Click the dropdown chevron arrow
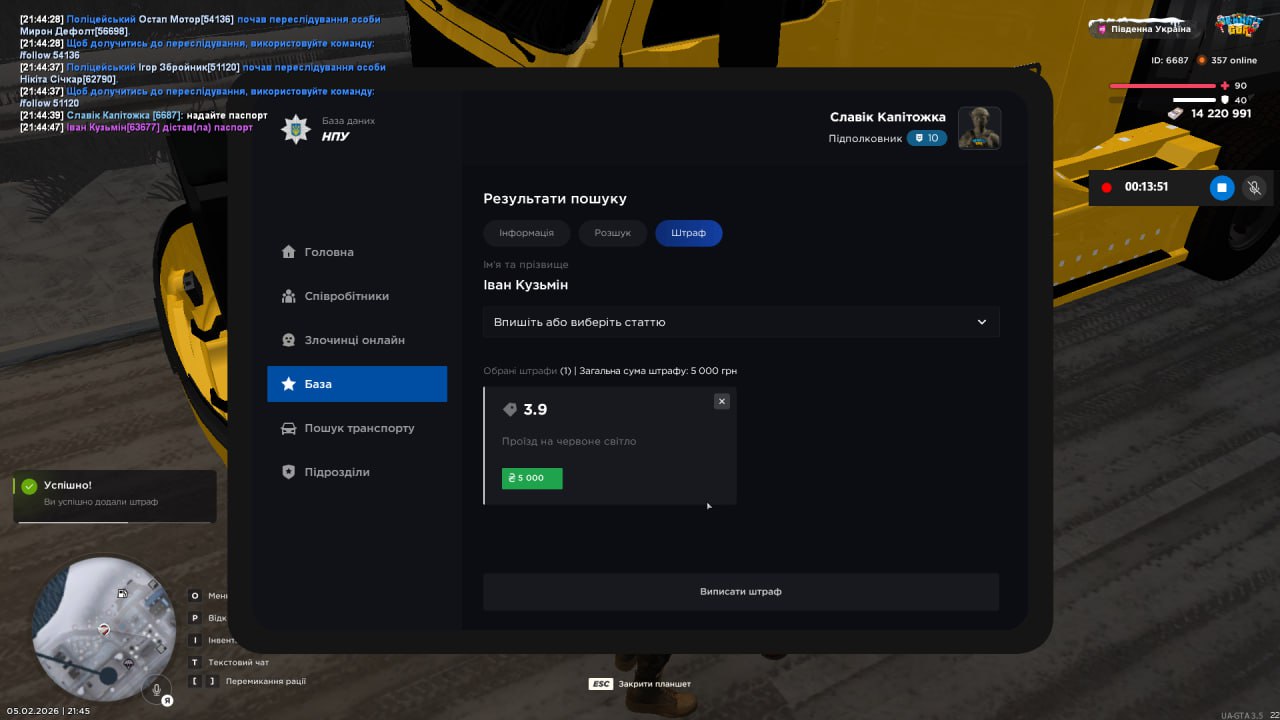1280x720 pixels. pos(982,322)
